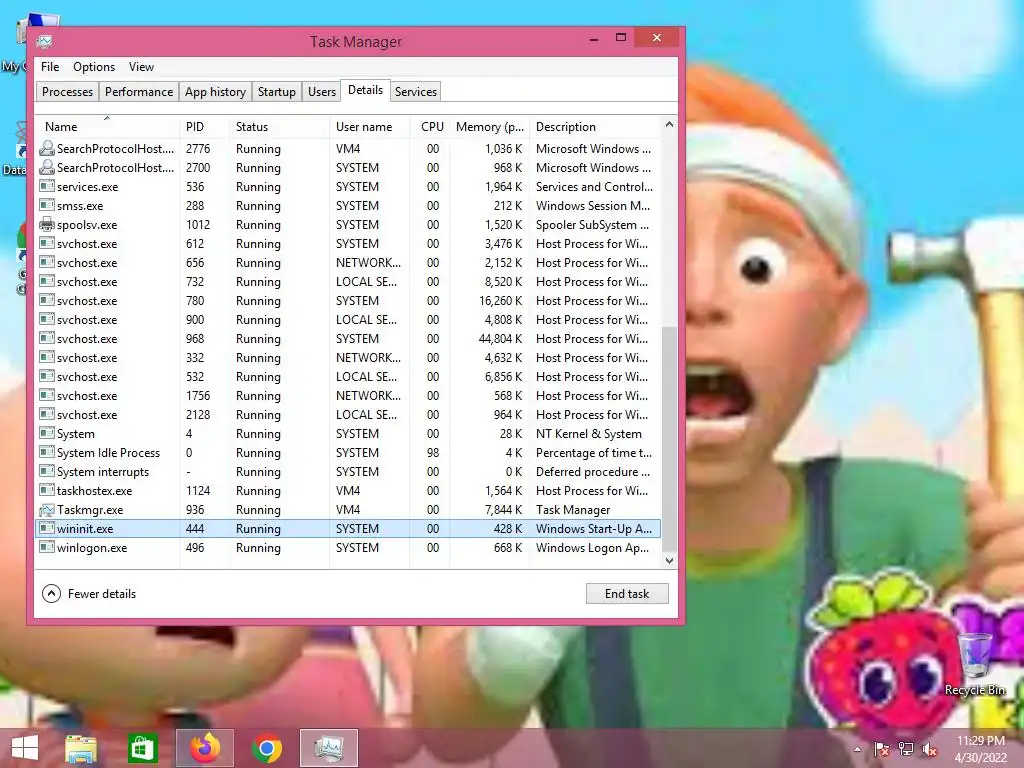Open the Recycle Bin desktop icon

point(974,665)
